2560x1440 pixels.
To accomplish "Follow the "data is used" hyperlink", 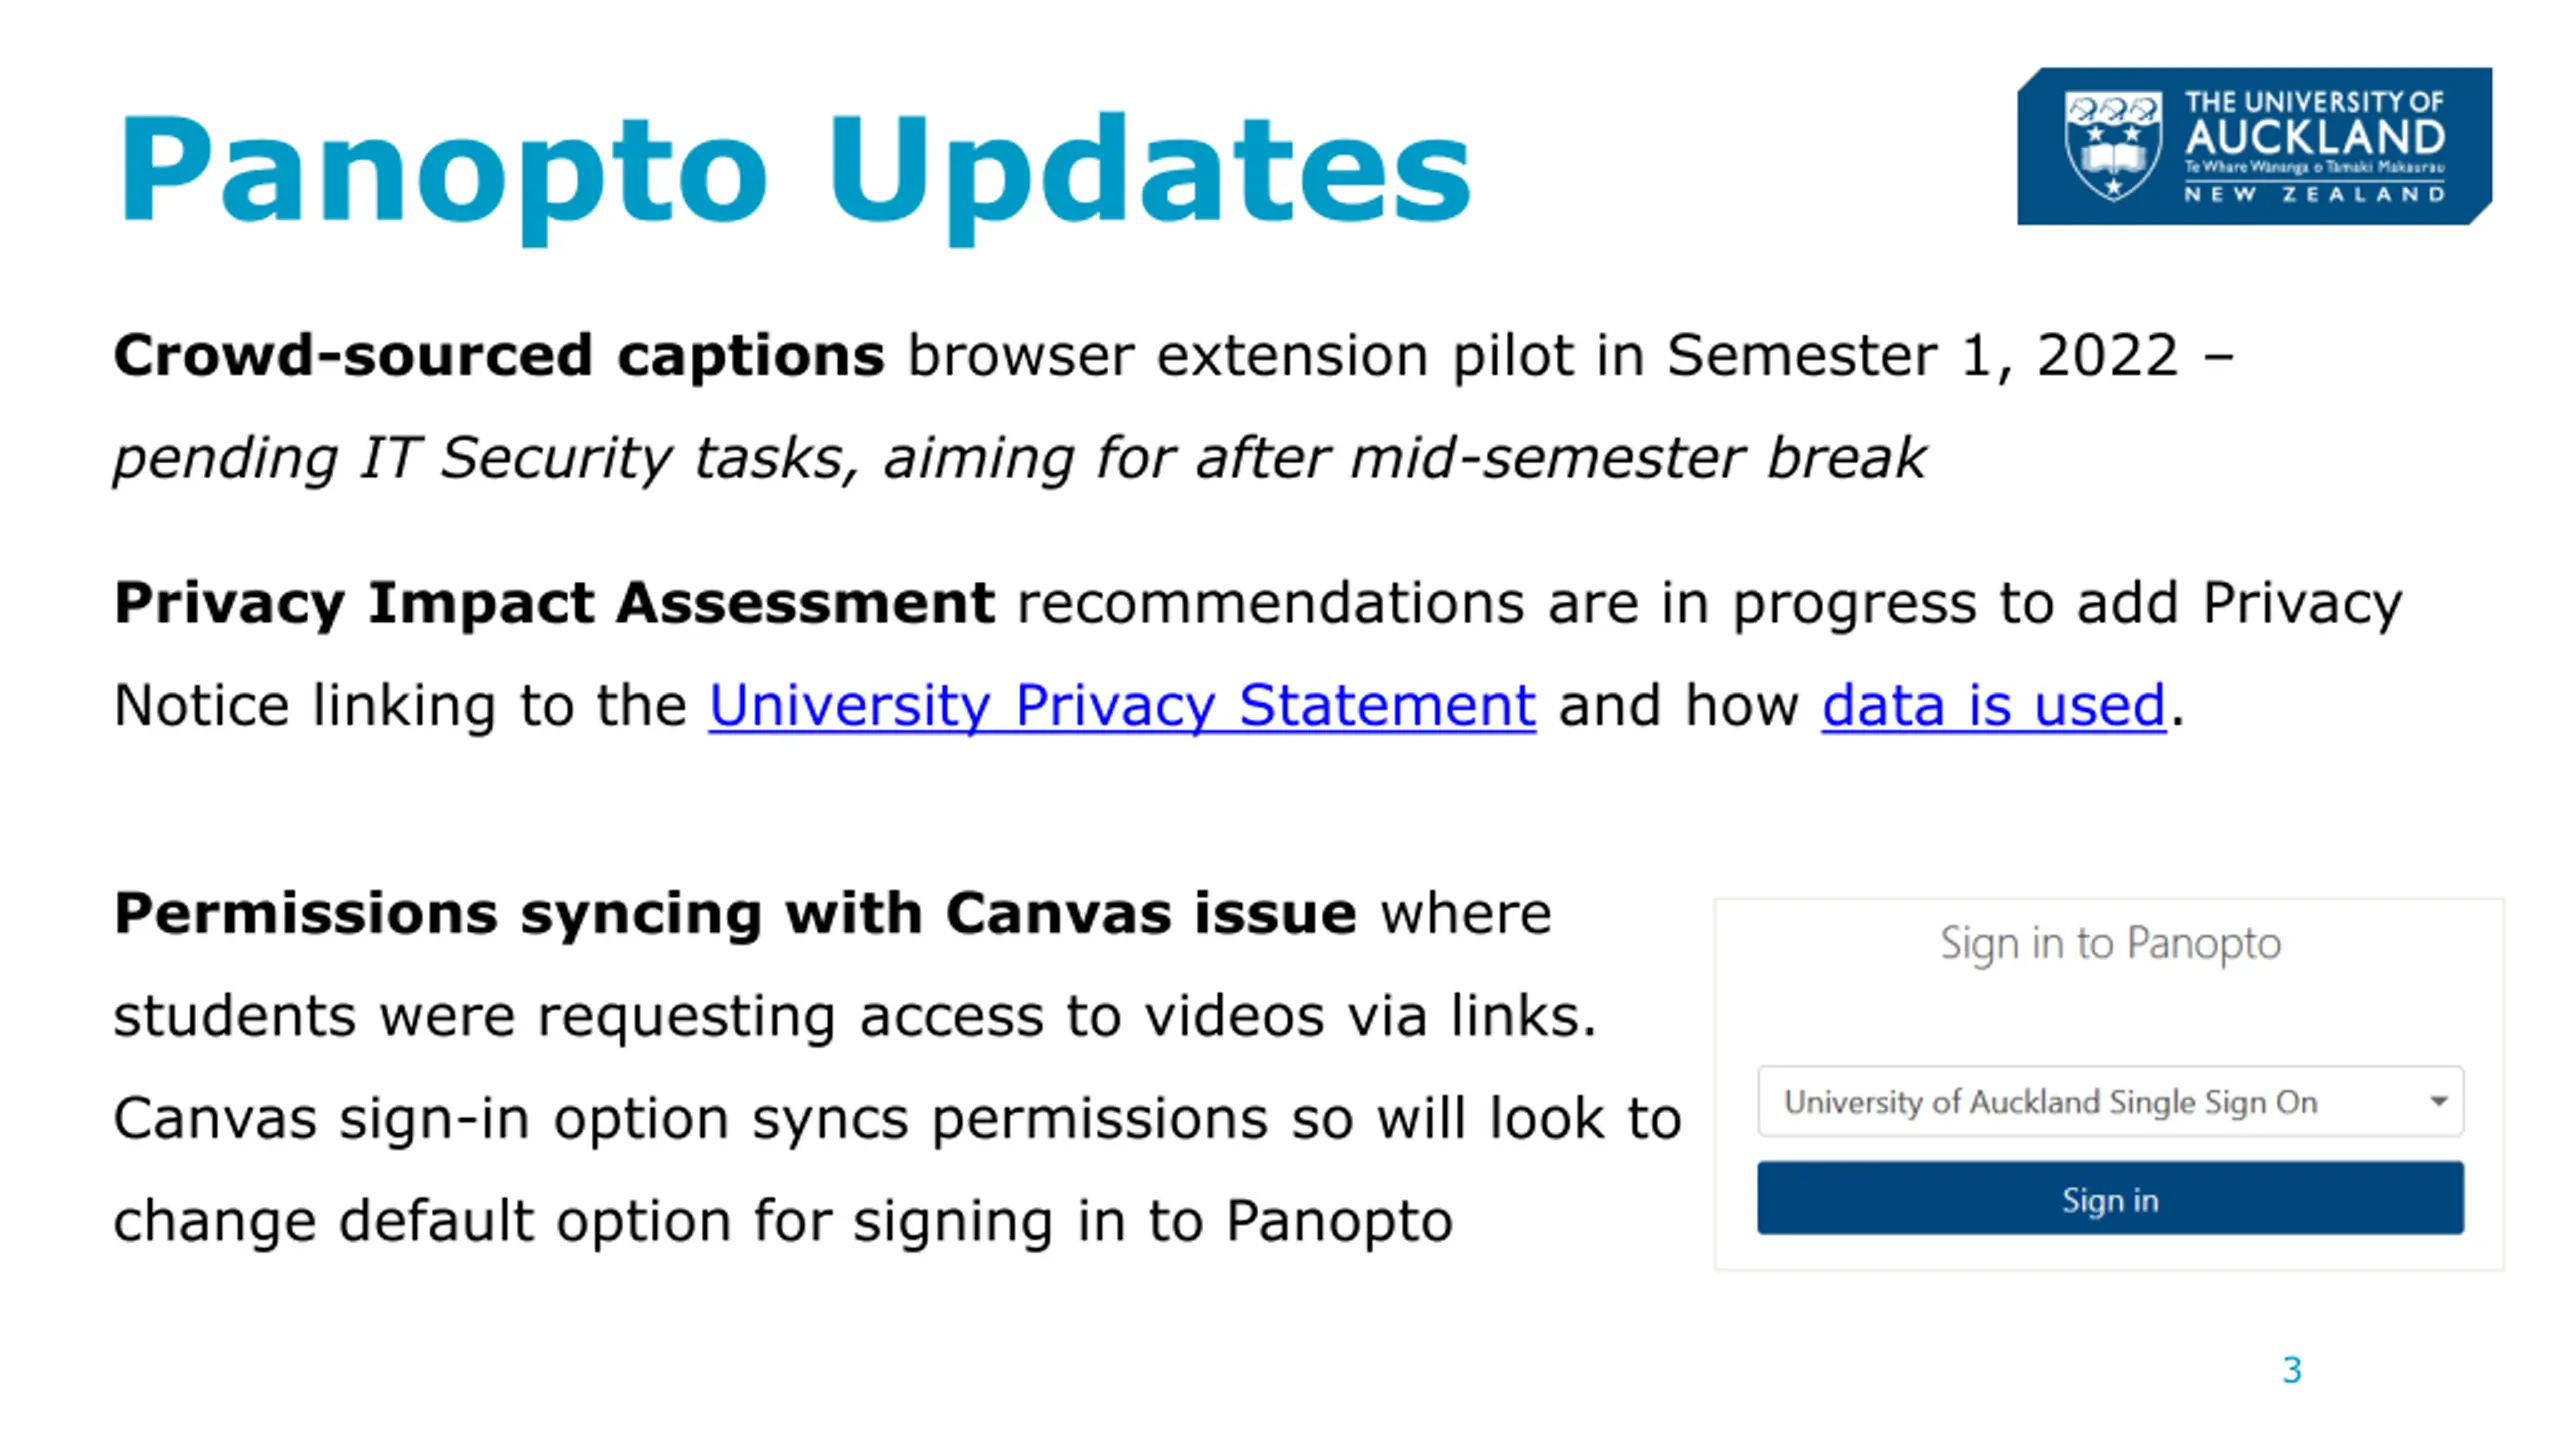I will click(1993, 705).
